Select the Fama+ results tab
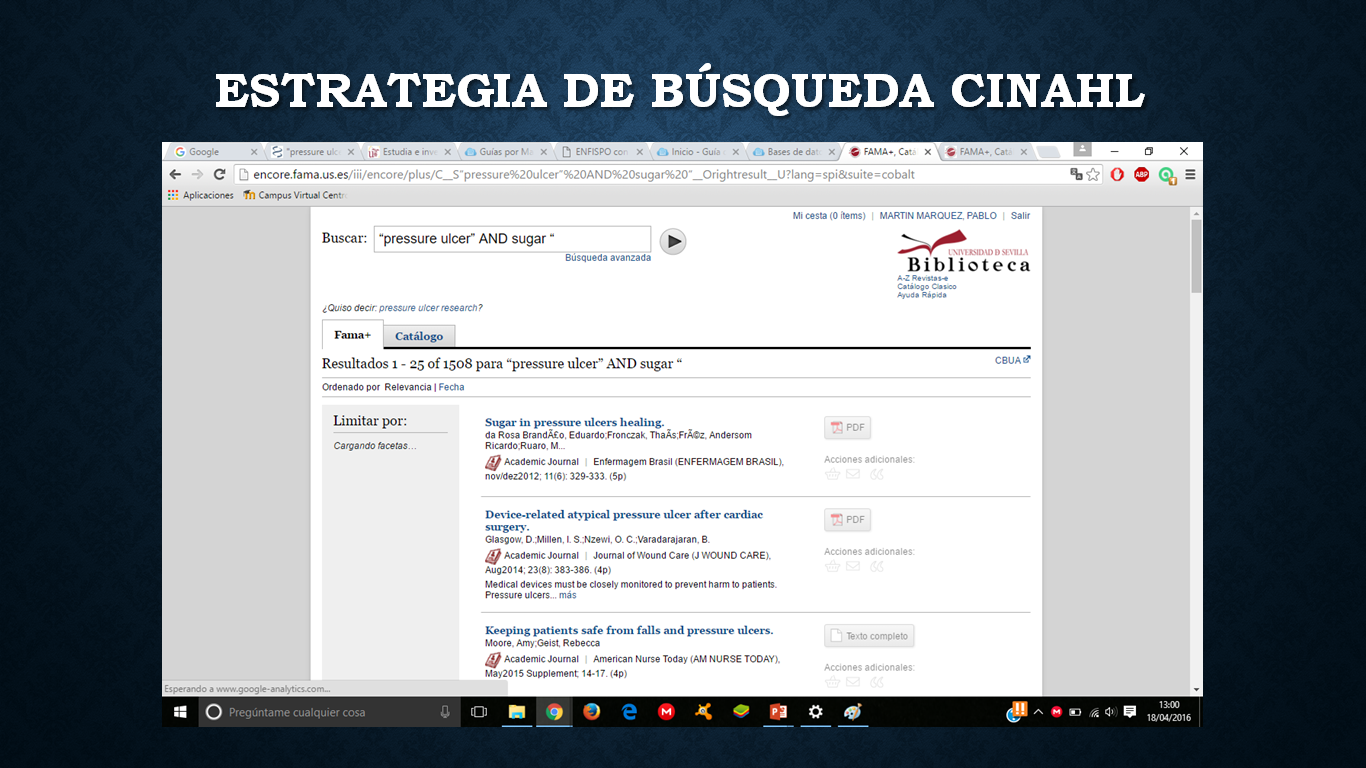This screenshot has height=768, width=1366. [353, 335]
